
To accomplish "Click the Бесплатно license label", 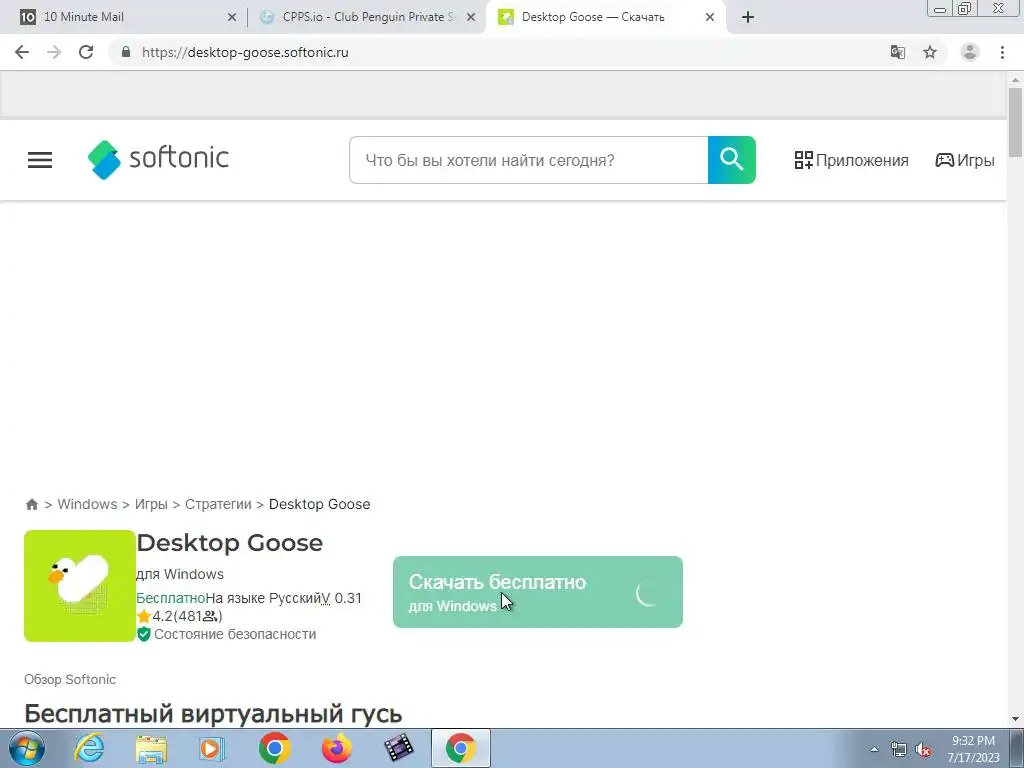I will coord(170,598).
